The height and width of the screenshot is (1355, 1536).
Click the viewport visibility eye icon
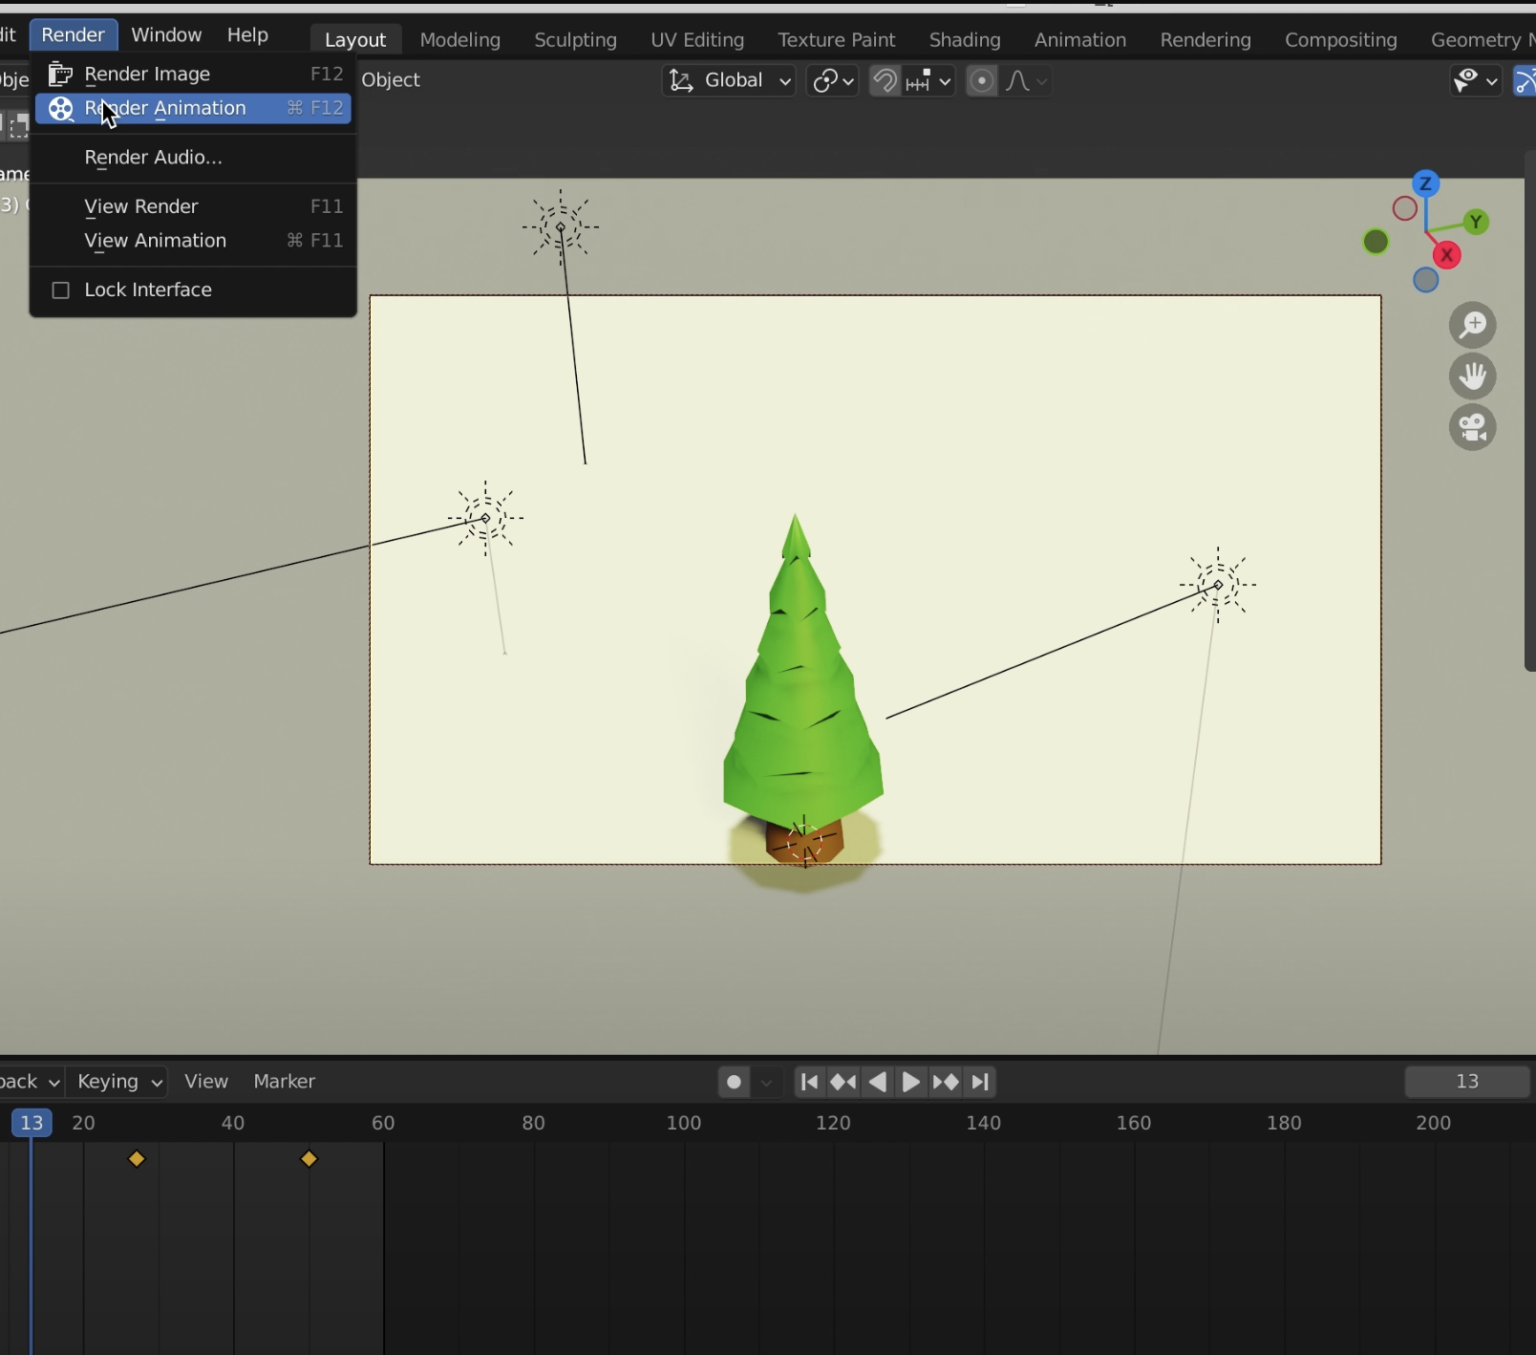(1468, 81)
